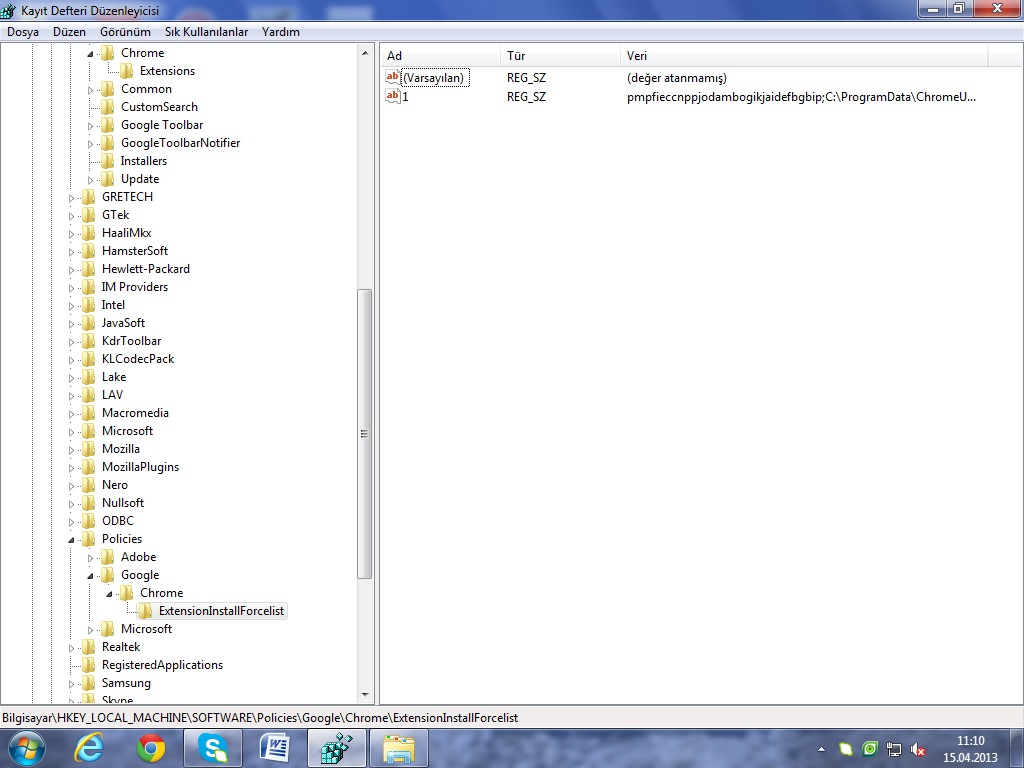Expand the GRETECH key
Screen dimensions: 1024x768
72,197
